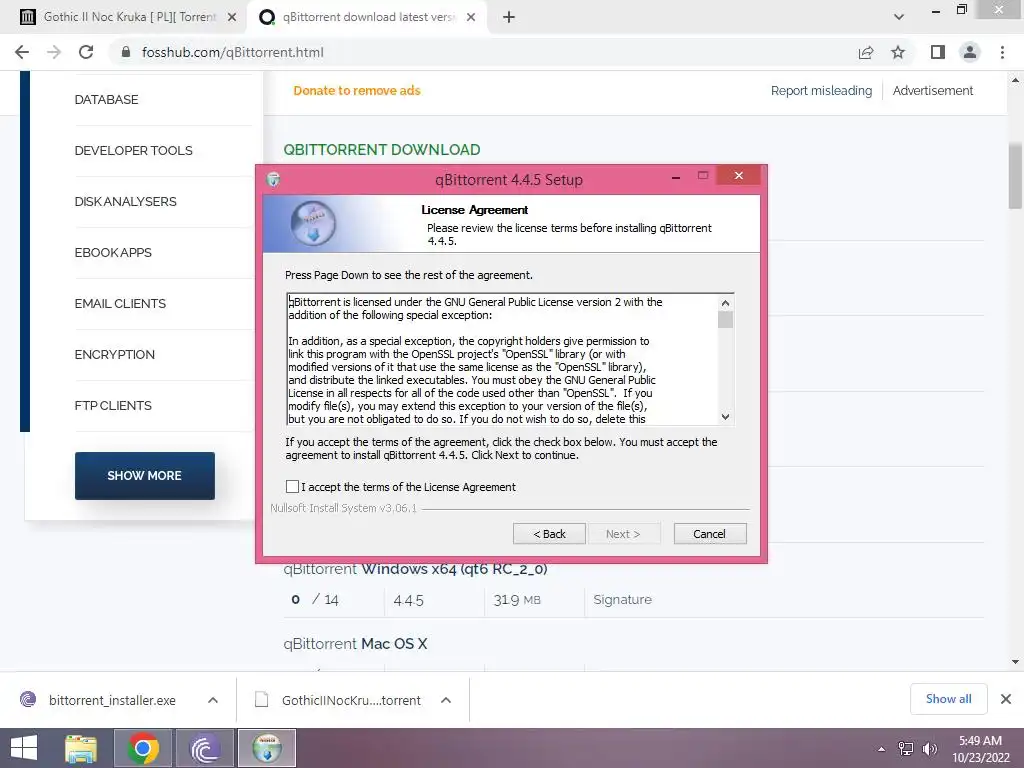The image size is (1024, 768).
Task: Click Show all downloads button
Action: point(948,699)
